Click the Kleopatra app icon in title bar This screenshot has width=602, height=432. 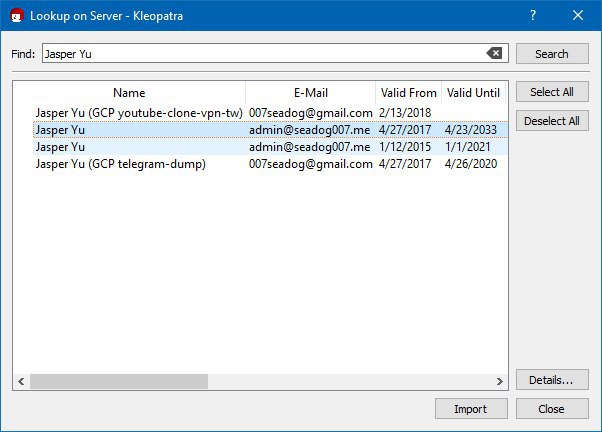(x=17, y=16)
